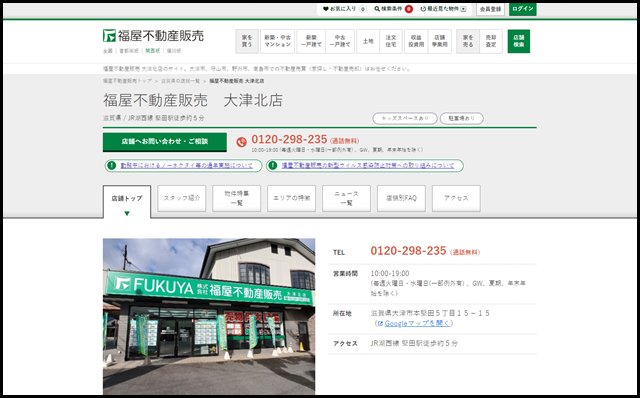Switch to the スタッフ紹介 tab
This screenshot has width=640, height=398.
point(182,198)
